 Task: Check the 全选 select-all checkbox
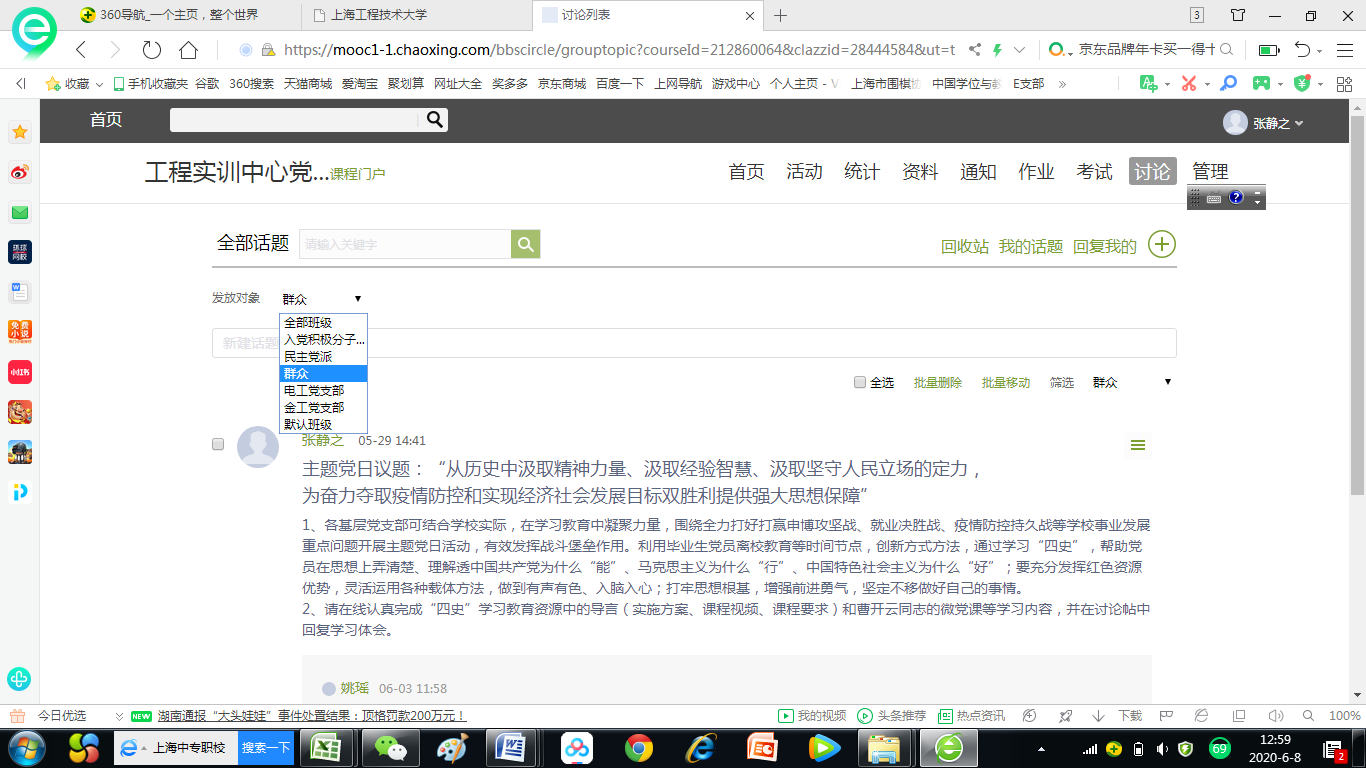860,383
